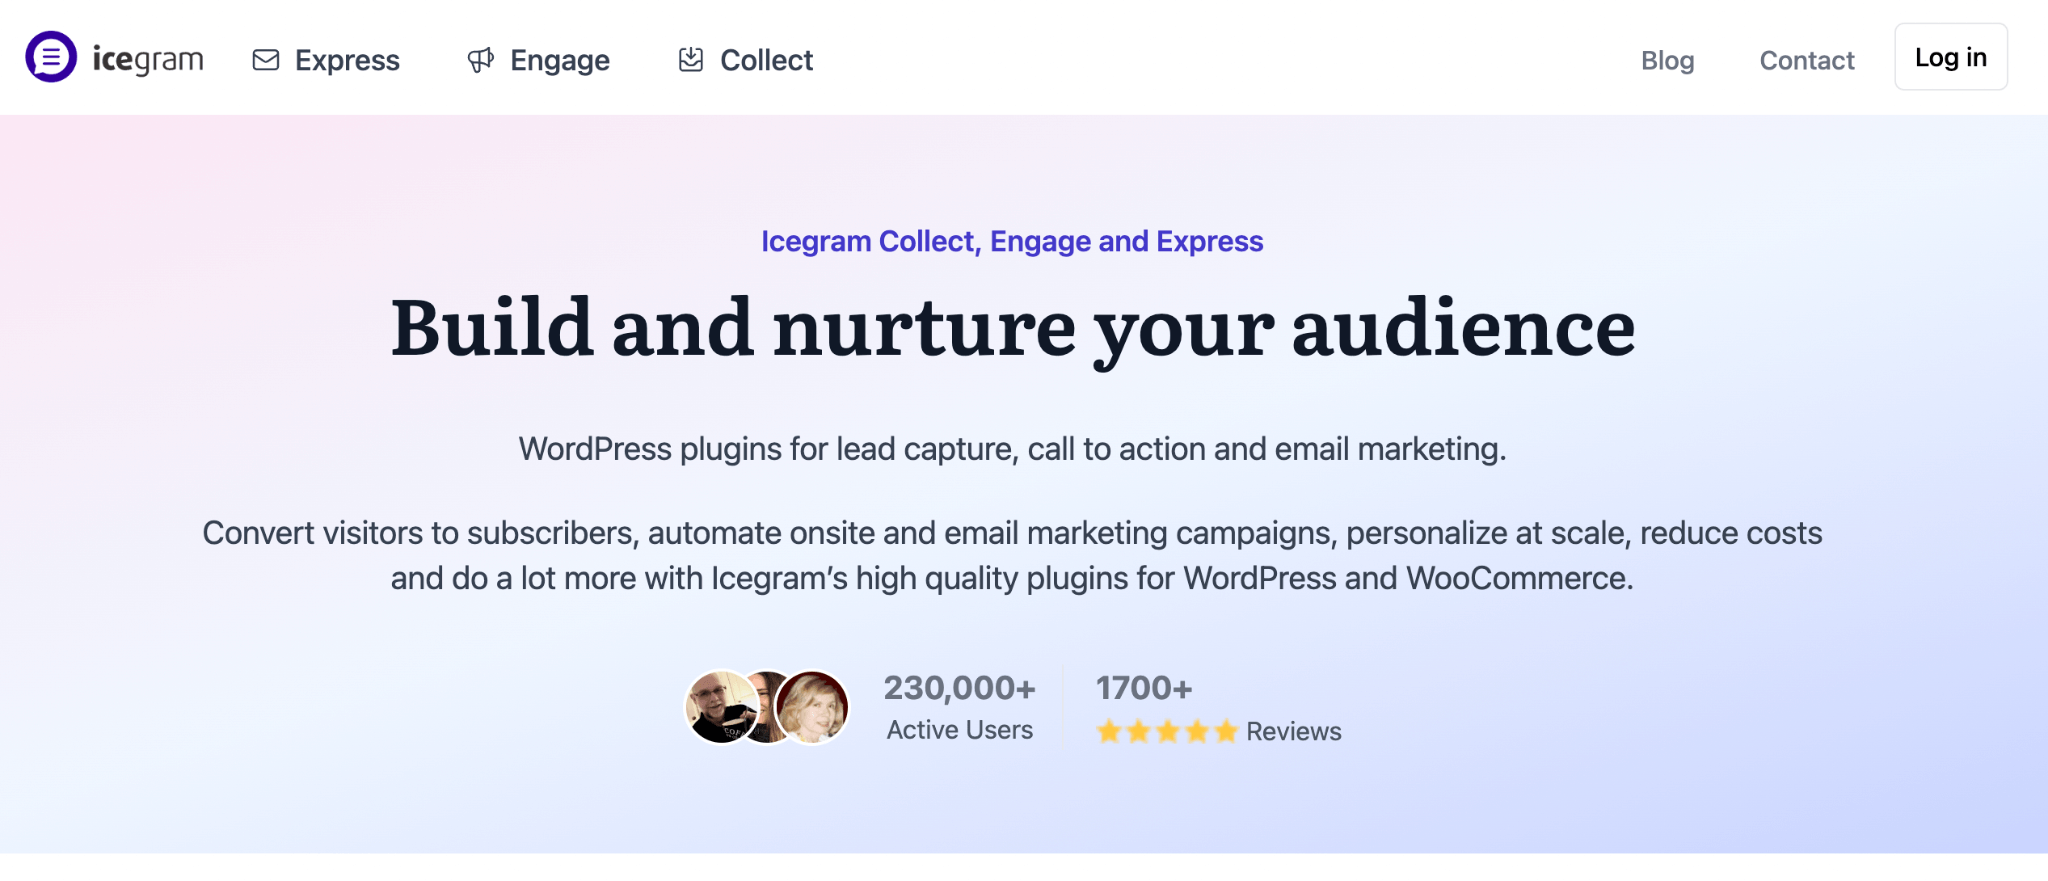Open the Contact page
Screen dimensions: 2048x881
(1806, 61)
